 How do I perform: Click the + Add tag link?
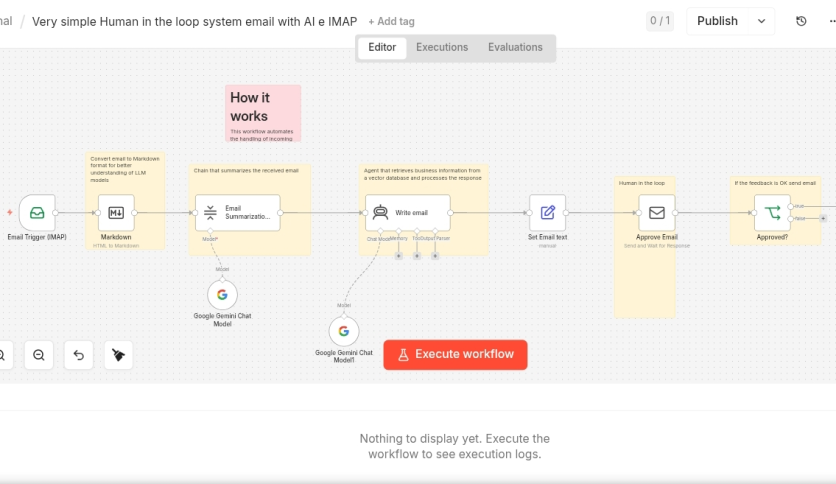(x=391, y=22)
